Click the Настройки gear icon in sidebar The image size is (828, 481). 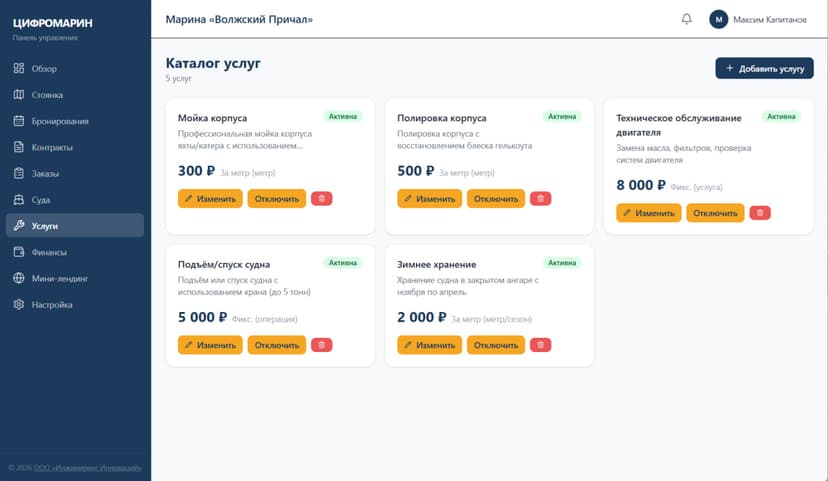click(x=19, y=304)
